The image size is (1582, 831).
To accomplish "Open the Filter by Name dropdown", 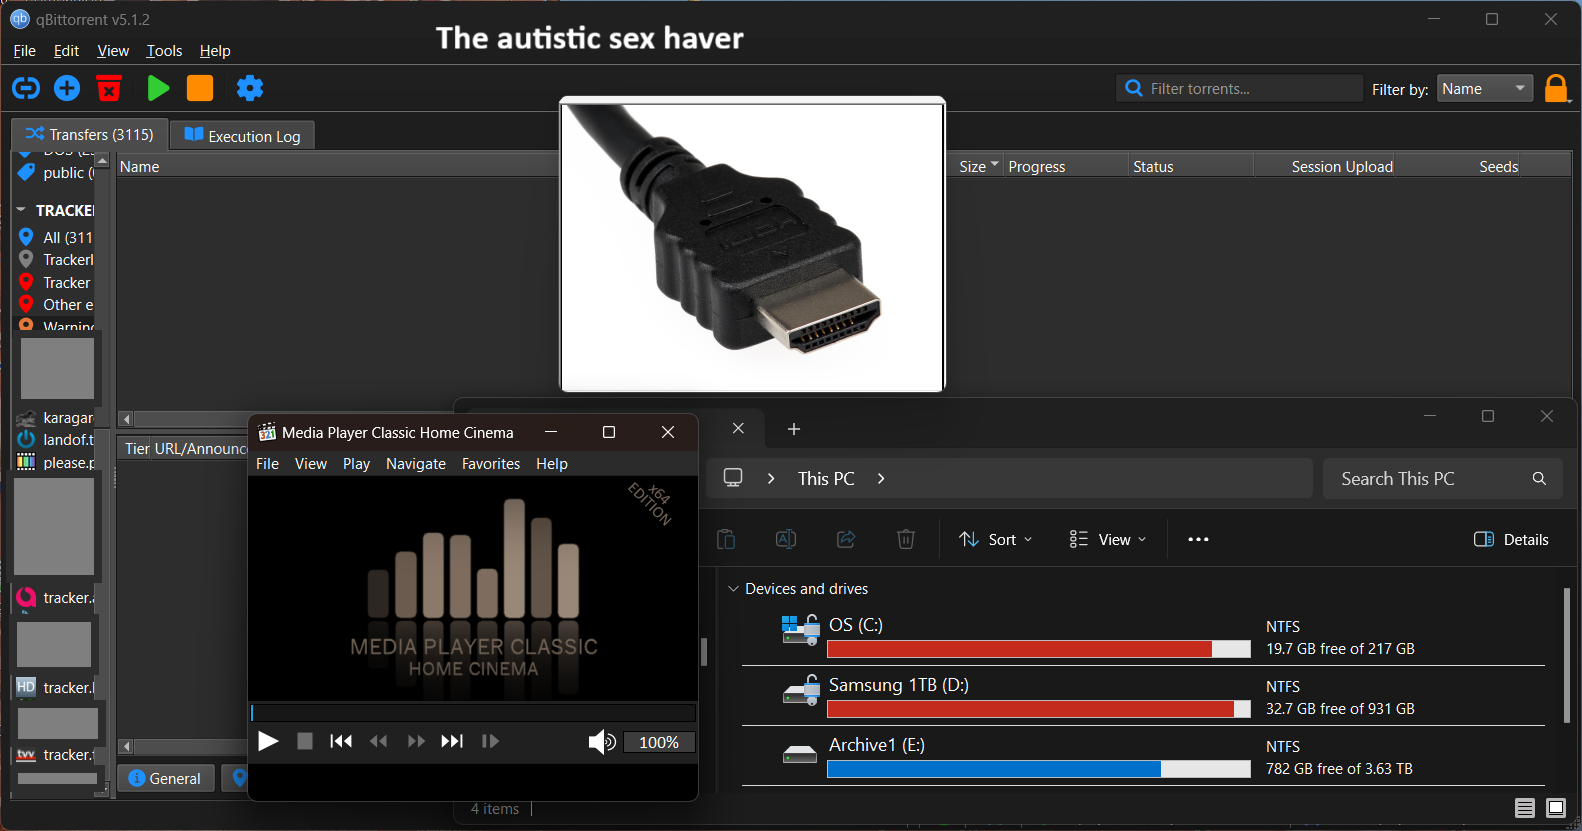I will pyautogui.click(x=1485, y=89).
